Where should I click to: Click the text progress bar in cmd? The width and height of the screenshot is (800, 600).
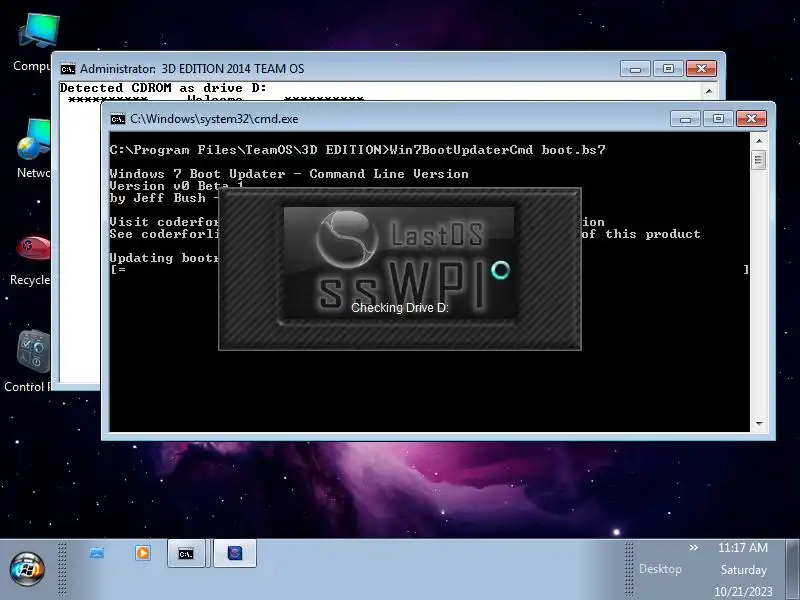pos(430,269)
